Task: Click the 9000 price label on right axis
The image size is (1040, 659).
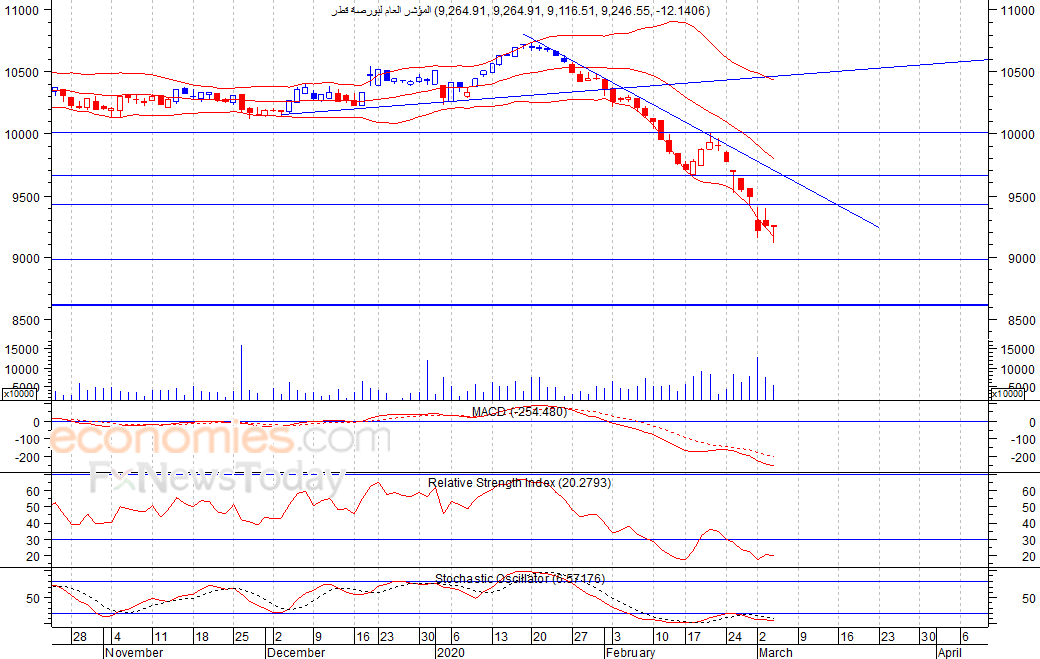Action: pos(1021,259)
